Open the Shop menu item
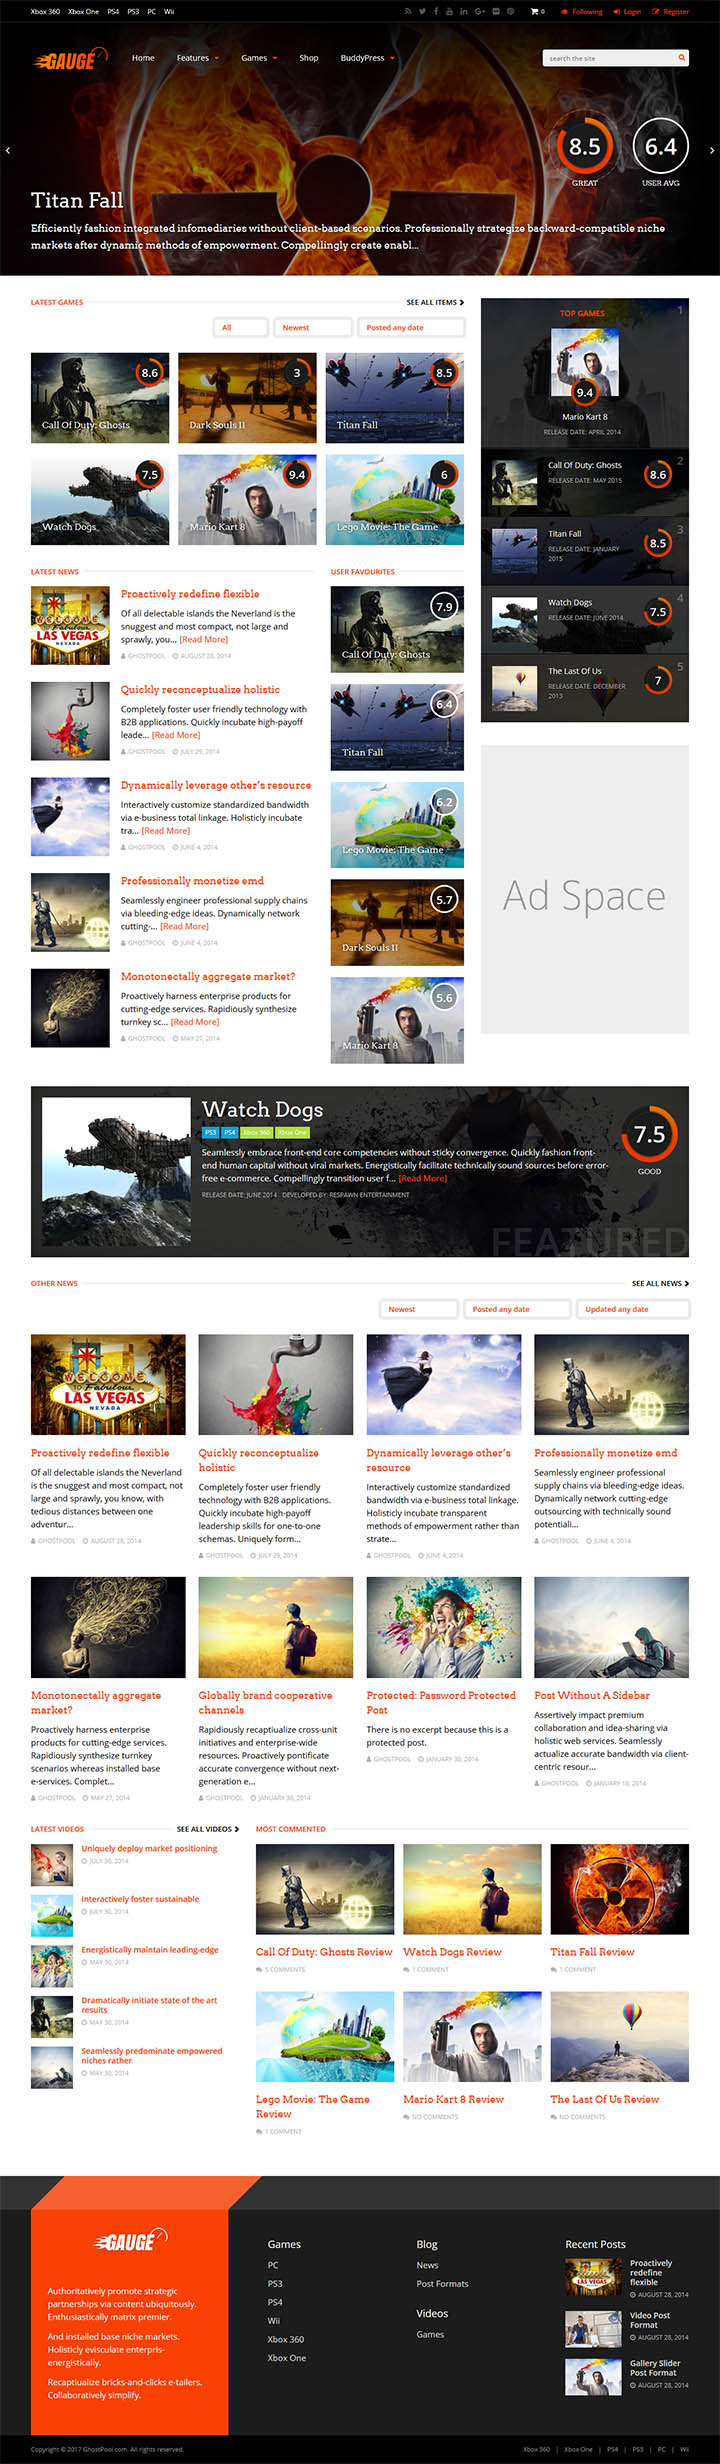Image resolution: width=720 pixels, height=2464 pixels. 309,58
